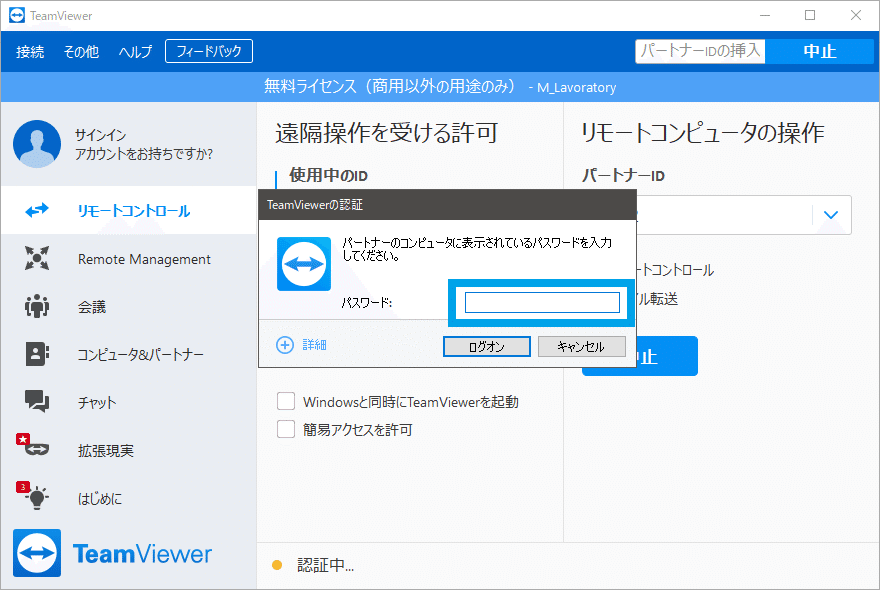The width and height of the screenshot is (880, 590).
Task: Click the chat bubbles icon
Action: 37,401
